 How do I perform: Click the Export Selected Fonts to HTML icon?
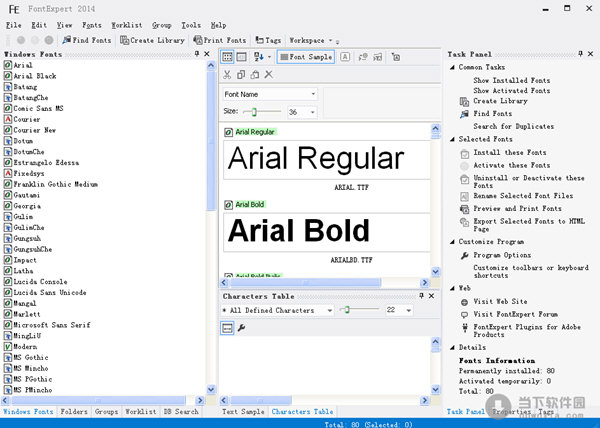coord(464,222)
